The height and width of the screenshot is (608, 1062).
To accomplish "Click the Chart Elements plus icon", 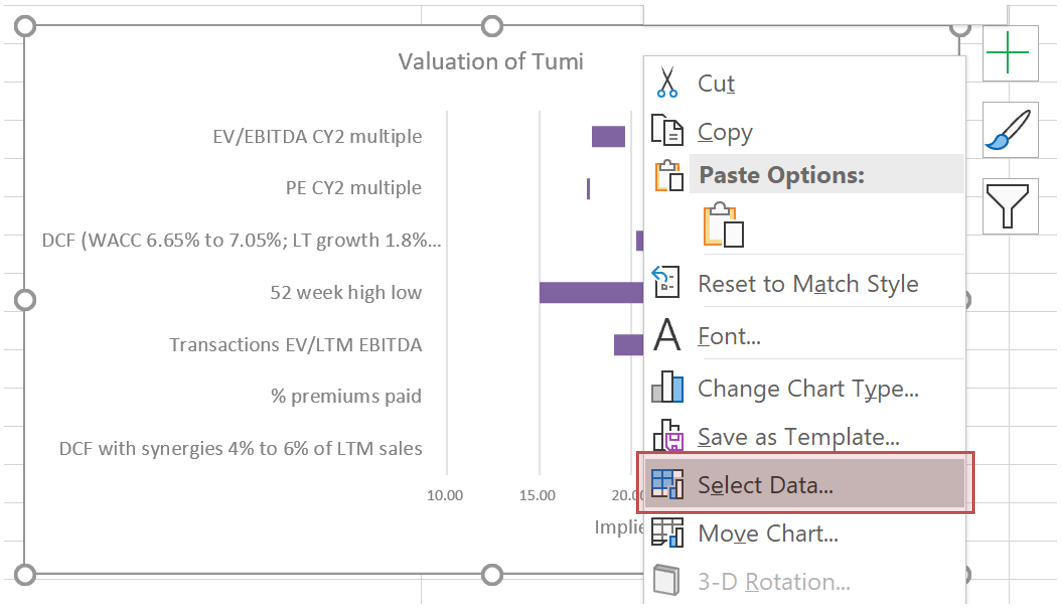I will (x=1012, y=53).
